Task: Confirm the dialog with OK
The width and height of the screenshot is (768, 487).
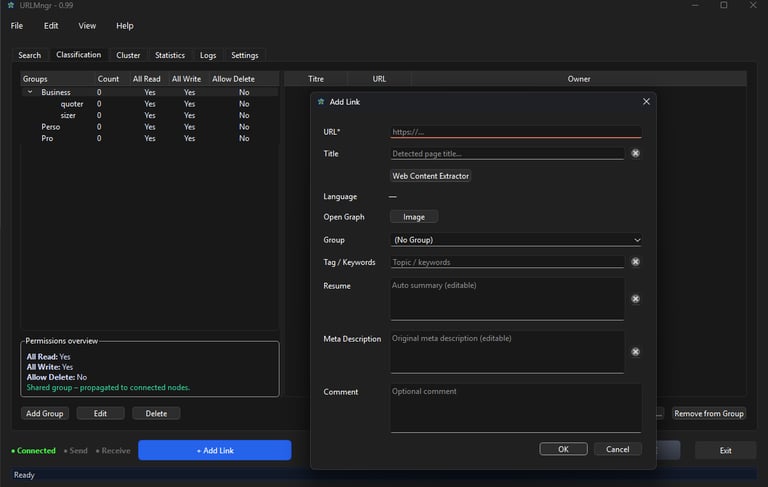Action: tap(563, 449)
